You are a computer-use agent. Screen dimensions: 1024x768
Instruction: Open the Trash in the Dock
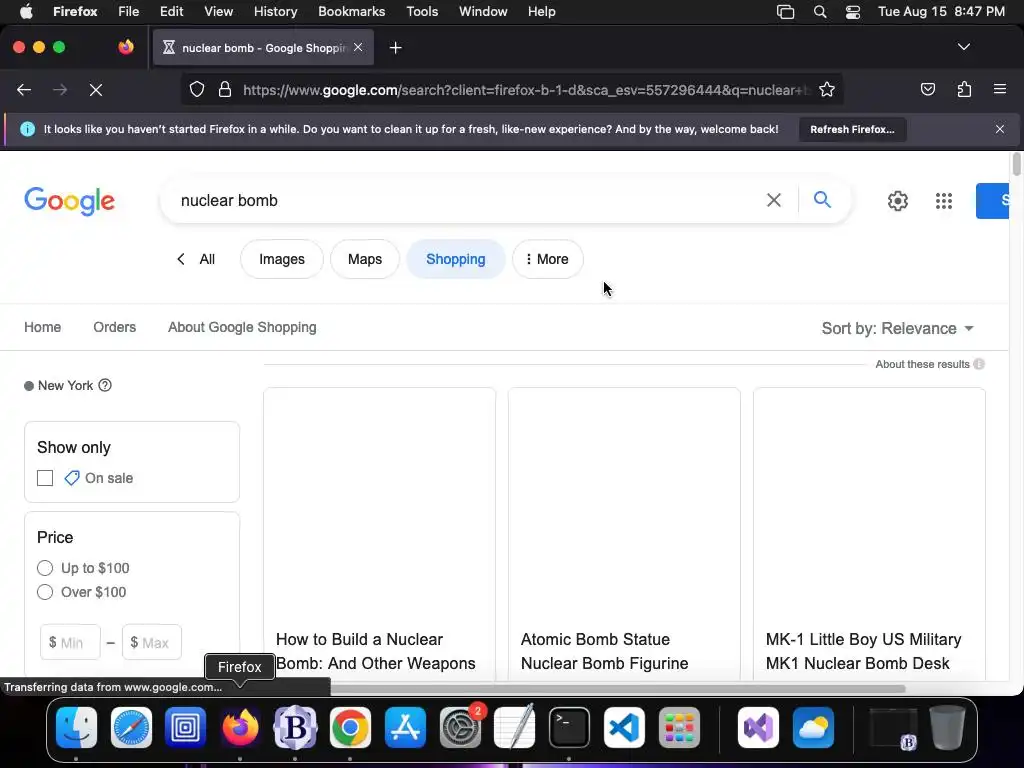coord(947,728)
